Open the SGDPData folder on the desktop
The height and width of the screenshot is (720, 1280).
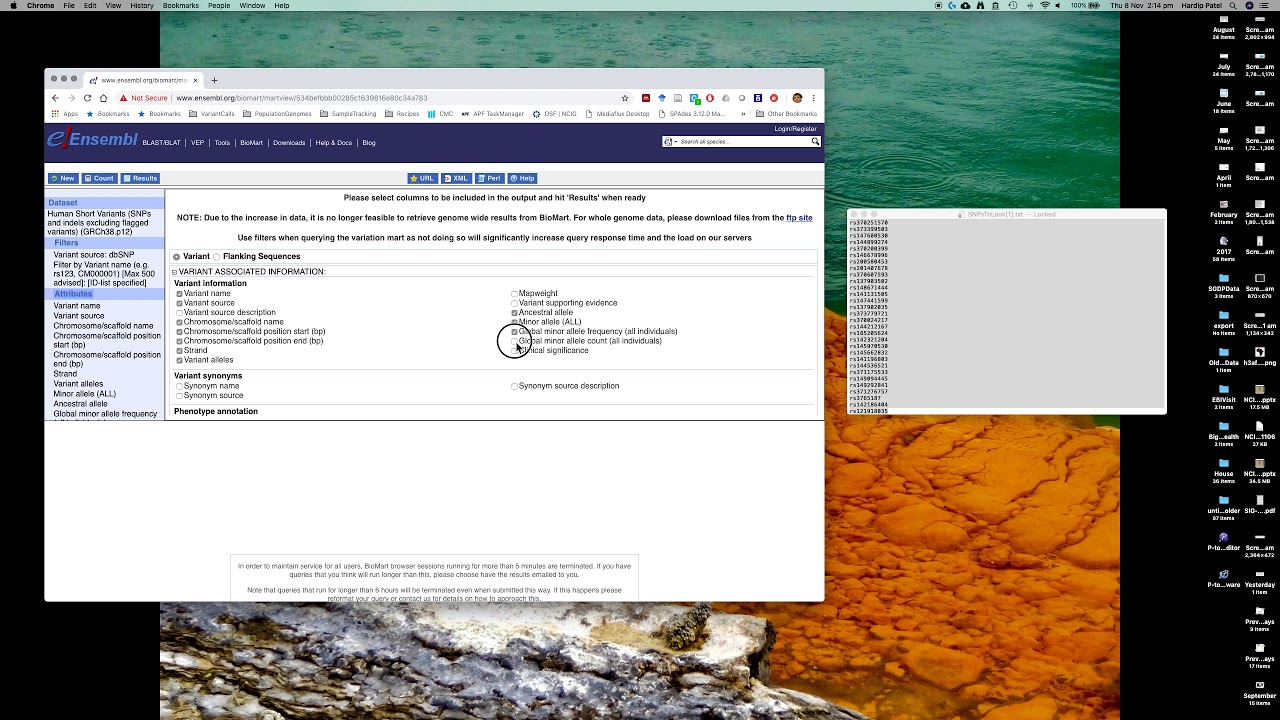[1224, 287]
